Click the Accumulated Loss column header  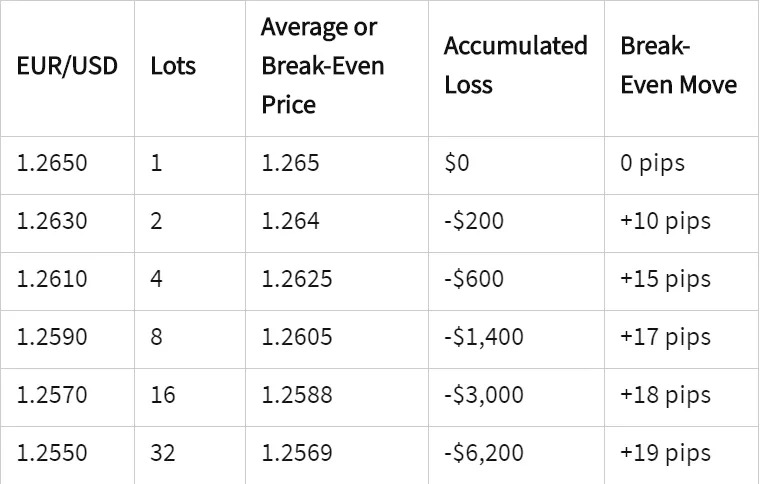515,66
